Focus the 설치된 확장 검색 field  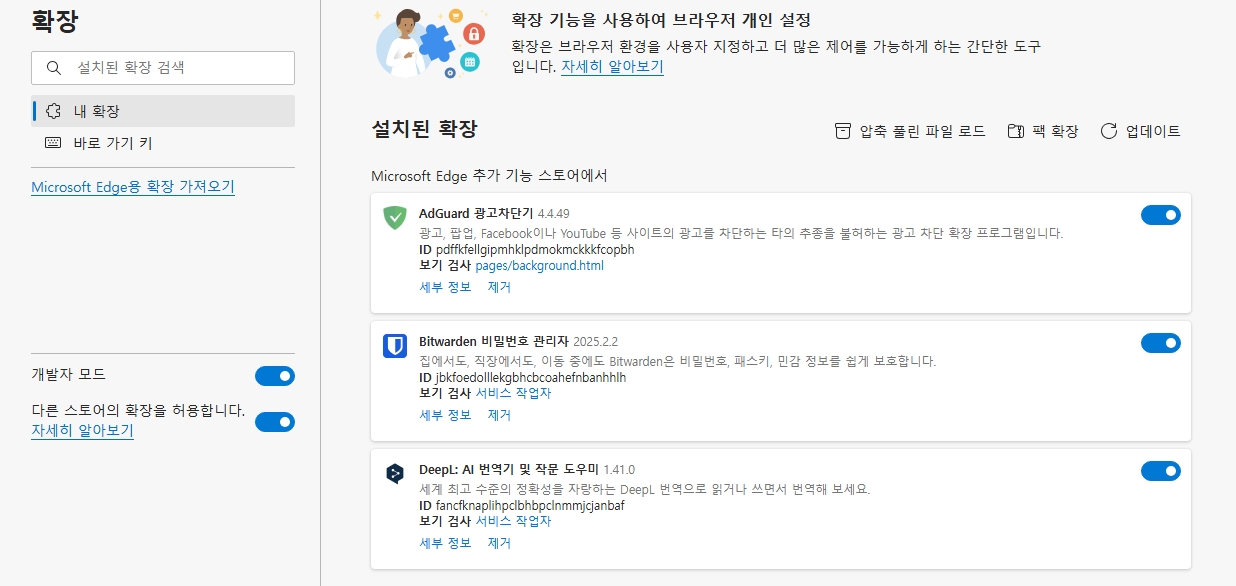[163, 68]
